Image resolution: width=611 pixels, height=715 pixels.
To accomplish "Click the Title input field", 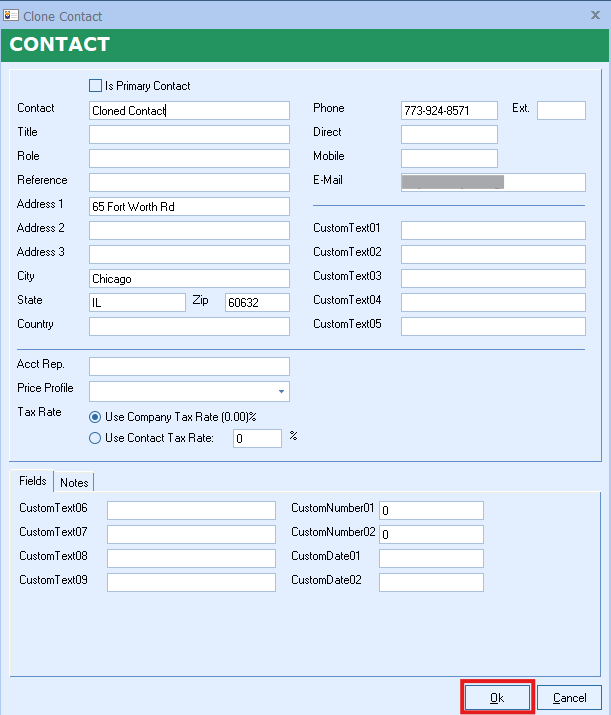I will [x=189, y=135].
